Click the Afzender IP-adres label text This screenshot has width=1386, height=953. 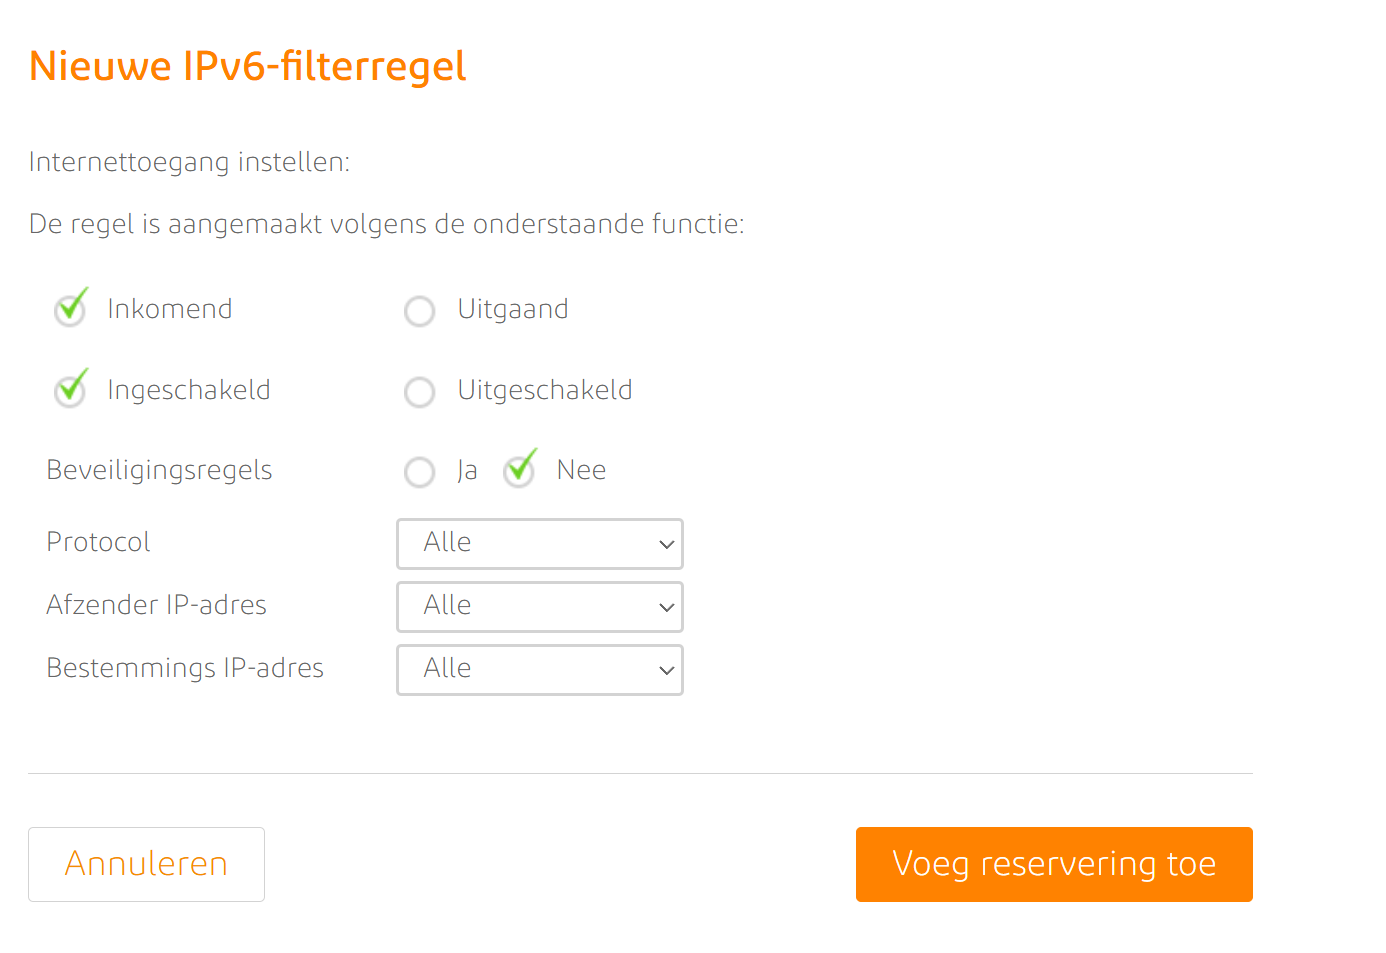(x=156, y=605)
